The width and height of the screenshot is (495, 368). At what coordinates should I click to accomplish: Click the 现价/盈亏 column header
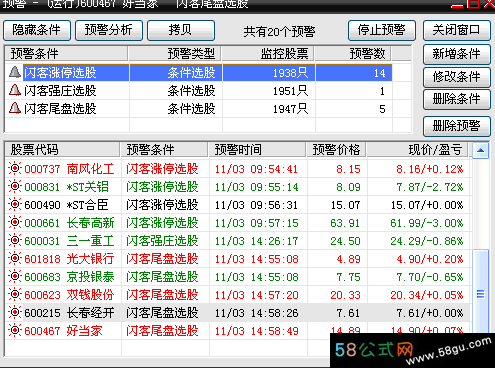(x=417, y=150)
